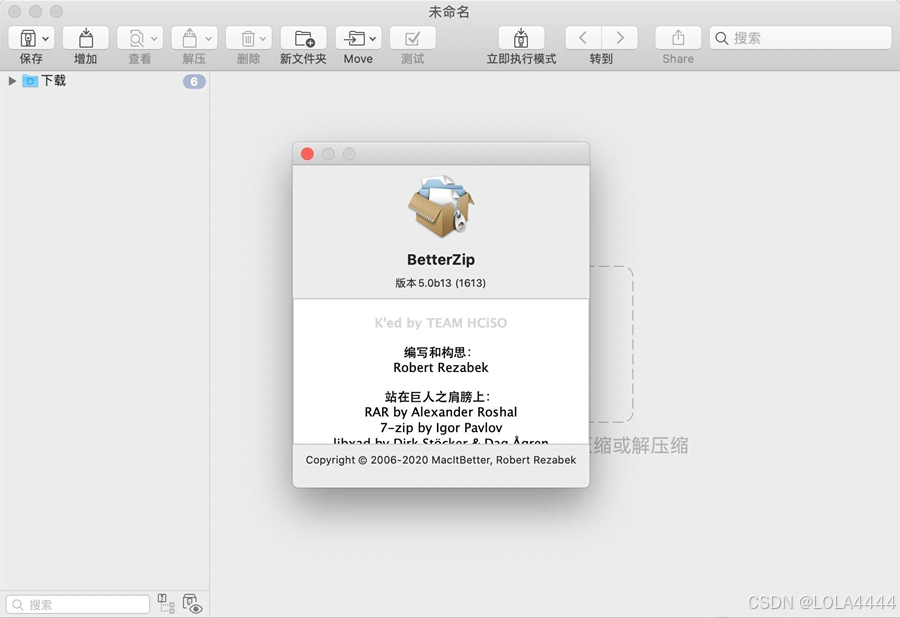Toggle the immediate mode (立即执行模式) button
This screenshot has height=618, width=900.
click(521, 38)
